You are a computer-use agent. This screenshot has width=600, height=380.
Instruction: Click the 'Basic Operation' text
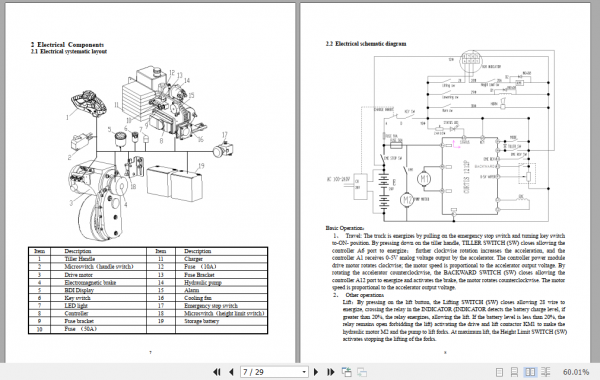[x=344, y=228]
